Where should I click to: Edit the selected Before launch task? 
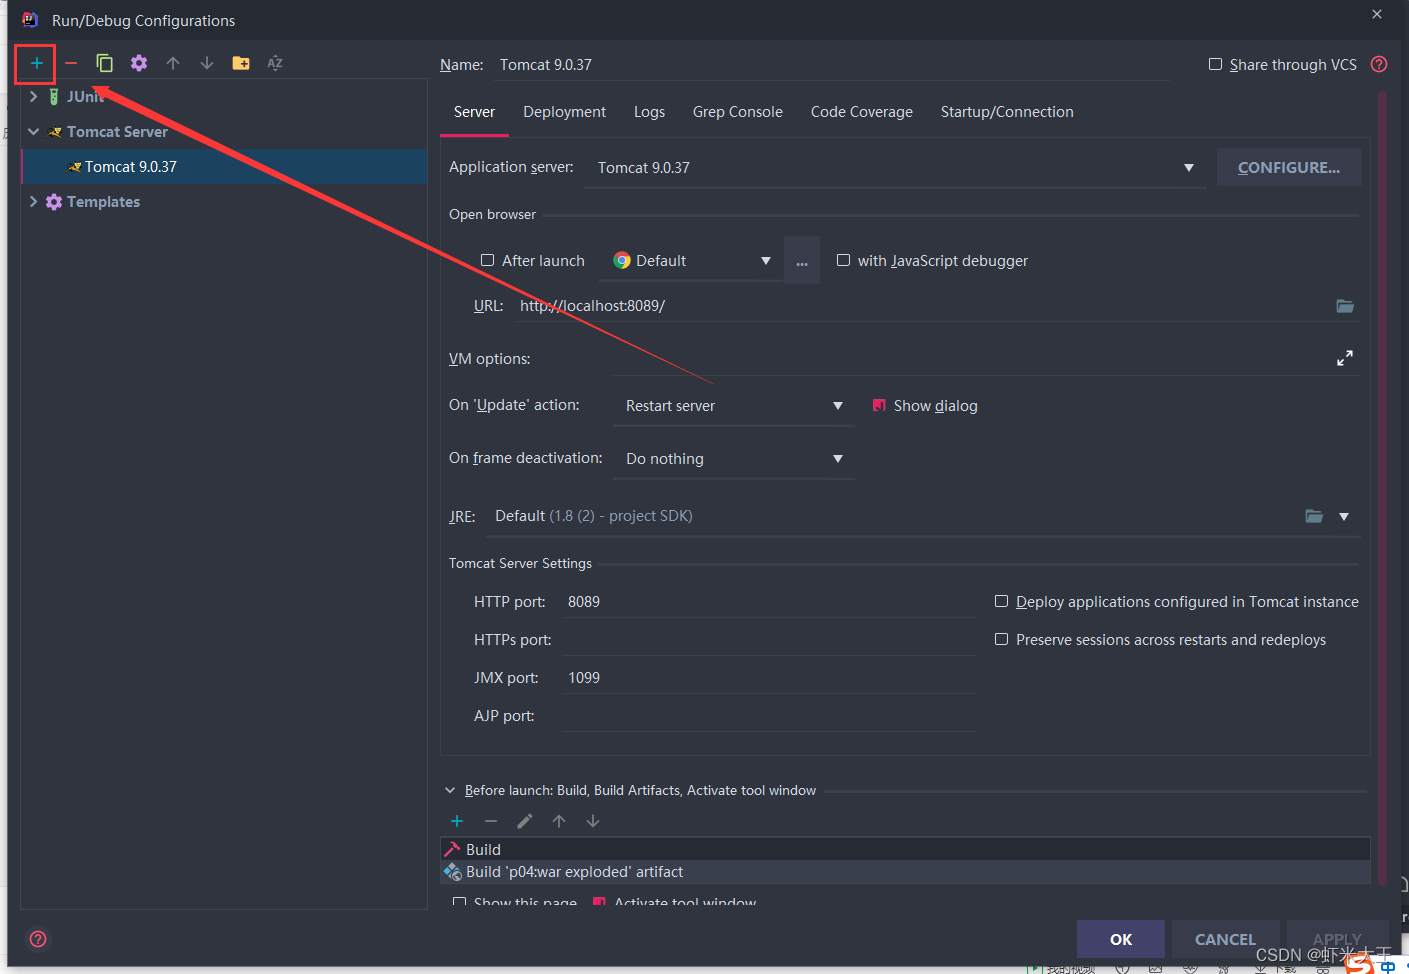[525, 821]
